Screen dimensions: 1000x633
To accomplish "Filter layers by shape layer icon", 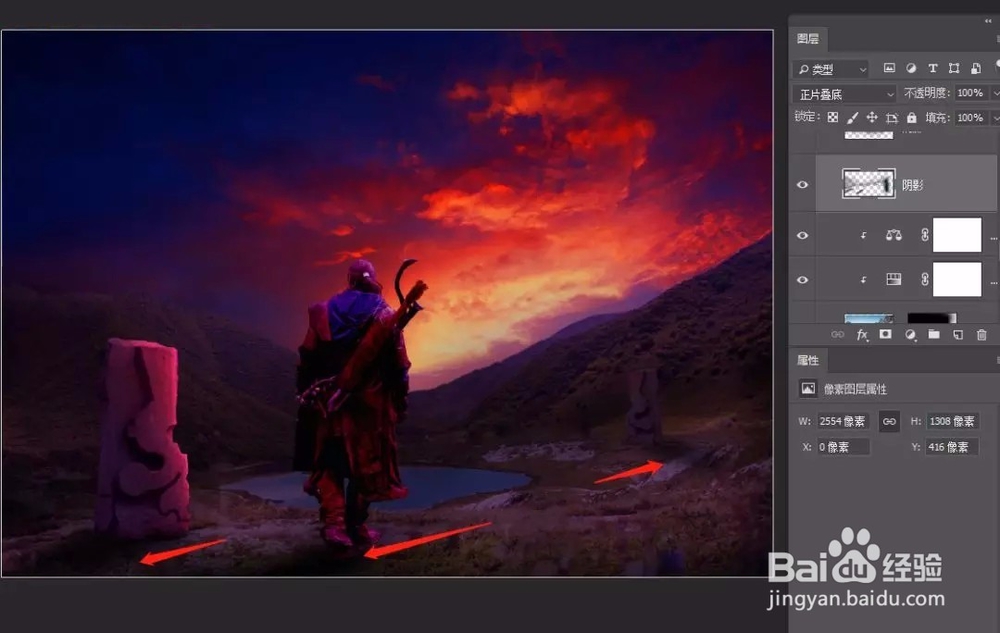I will pos(954,68).
